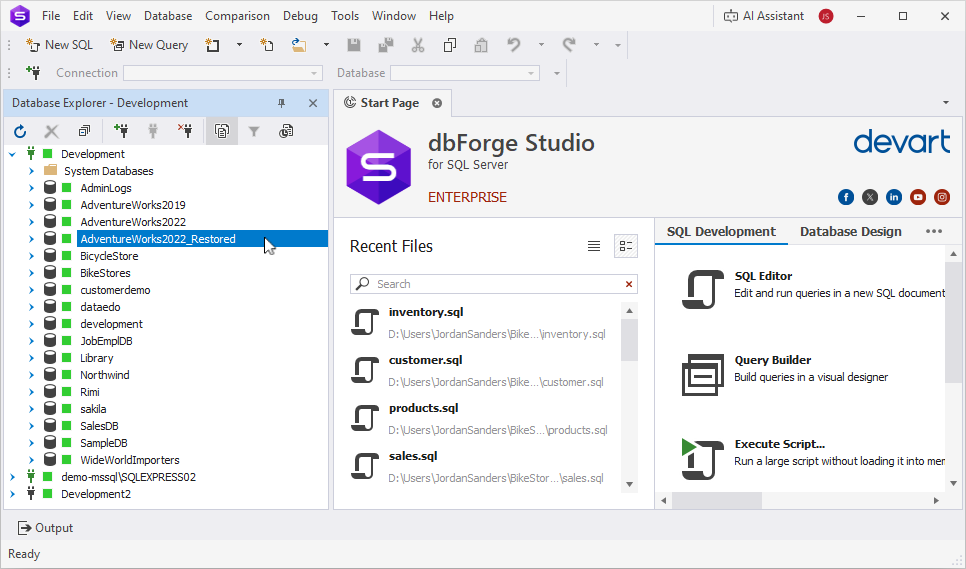The height and width of the screenshot is (569, 966).
Task: Click the New Connection plug icon beside Connection
Action: point(33,73)
